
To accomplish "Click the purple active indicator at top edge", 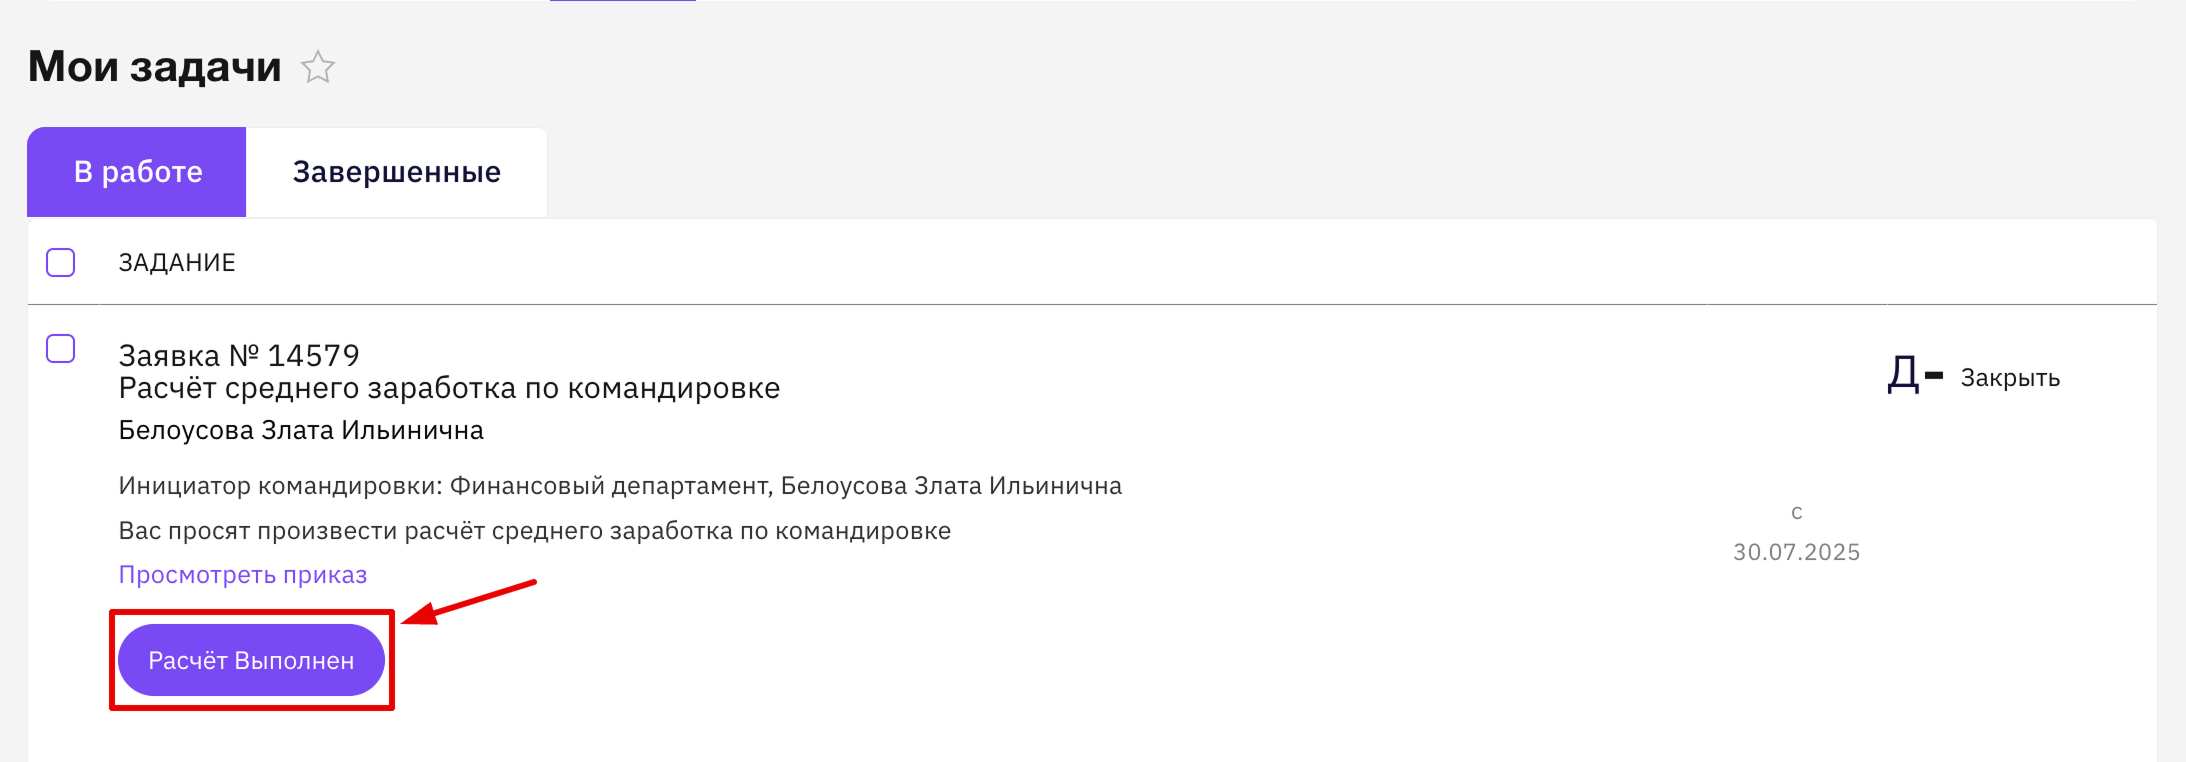I will [623, 1].
